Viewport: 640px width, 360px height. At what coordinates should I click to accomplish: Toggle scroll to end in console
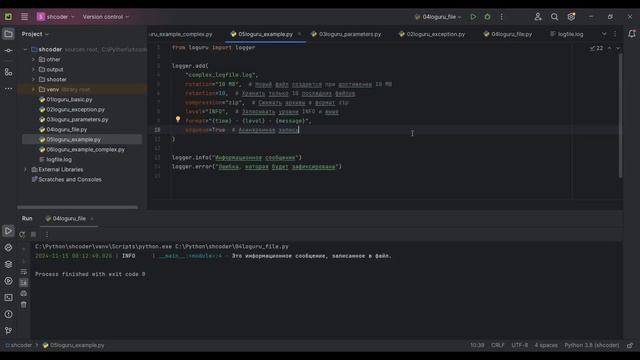coord(24,282)
